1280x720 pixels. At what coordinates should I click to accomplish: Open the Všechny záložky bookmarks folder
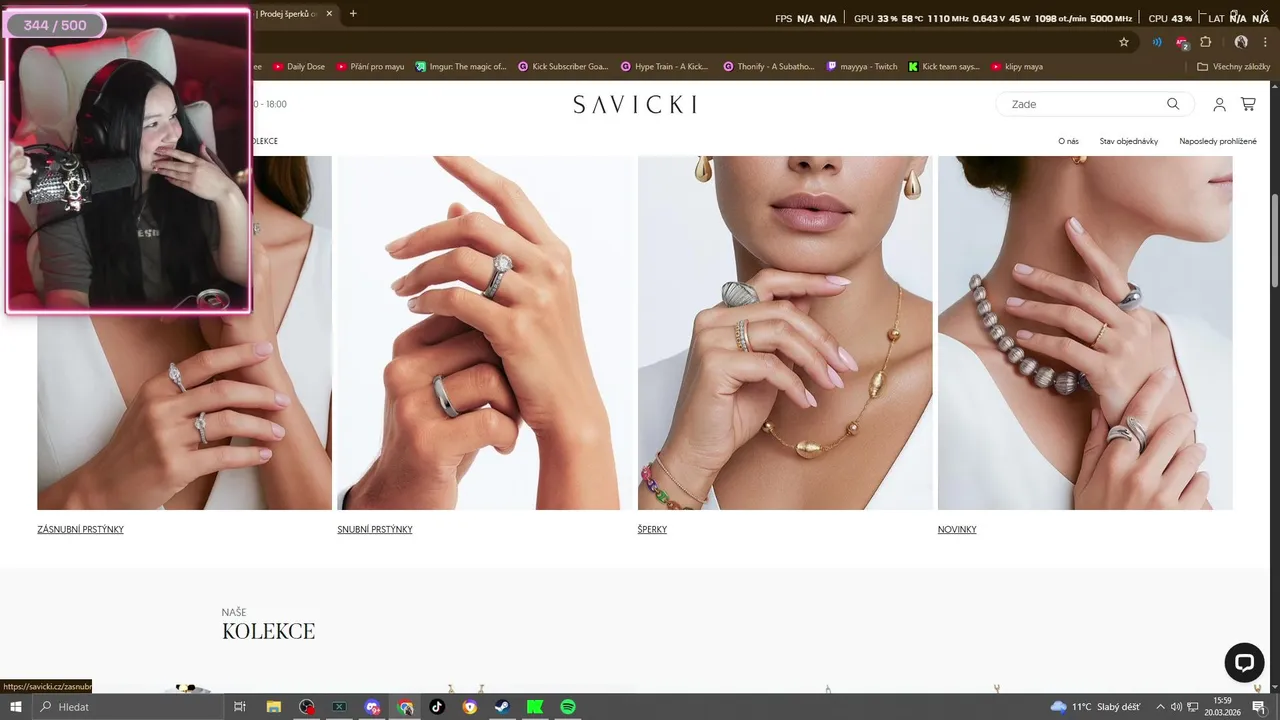(1233, 67)
